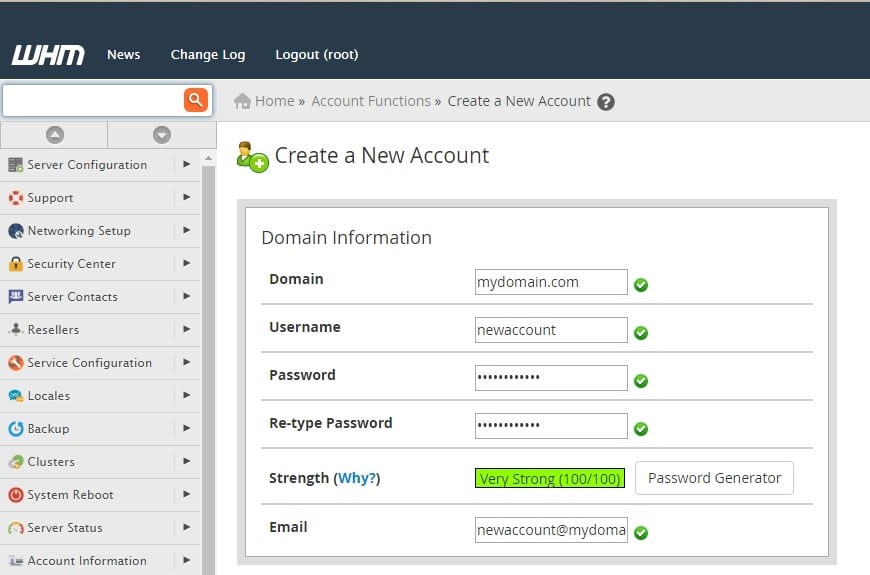Click the Home icon in breadcrumb

tap(242, 101)
